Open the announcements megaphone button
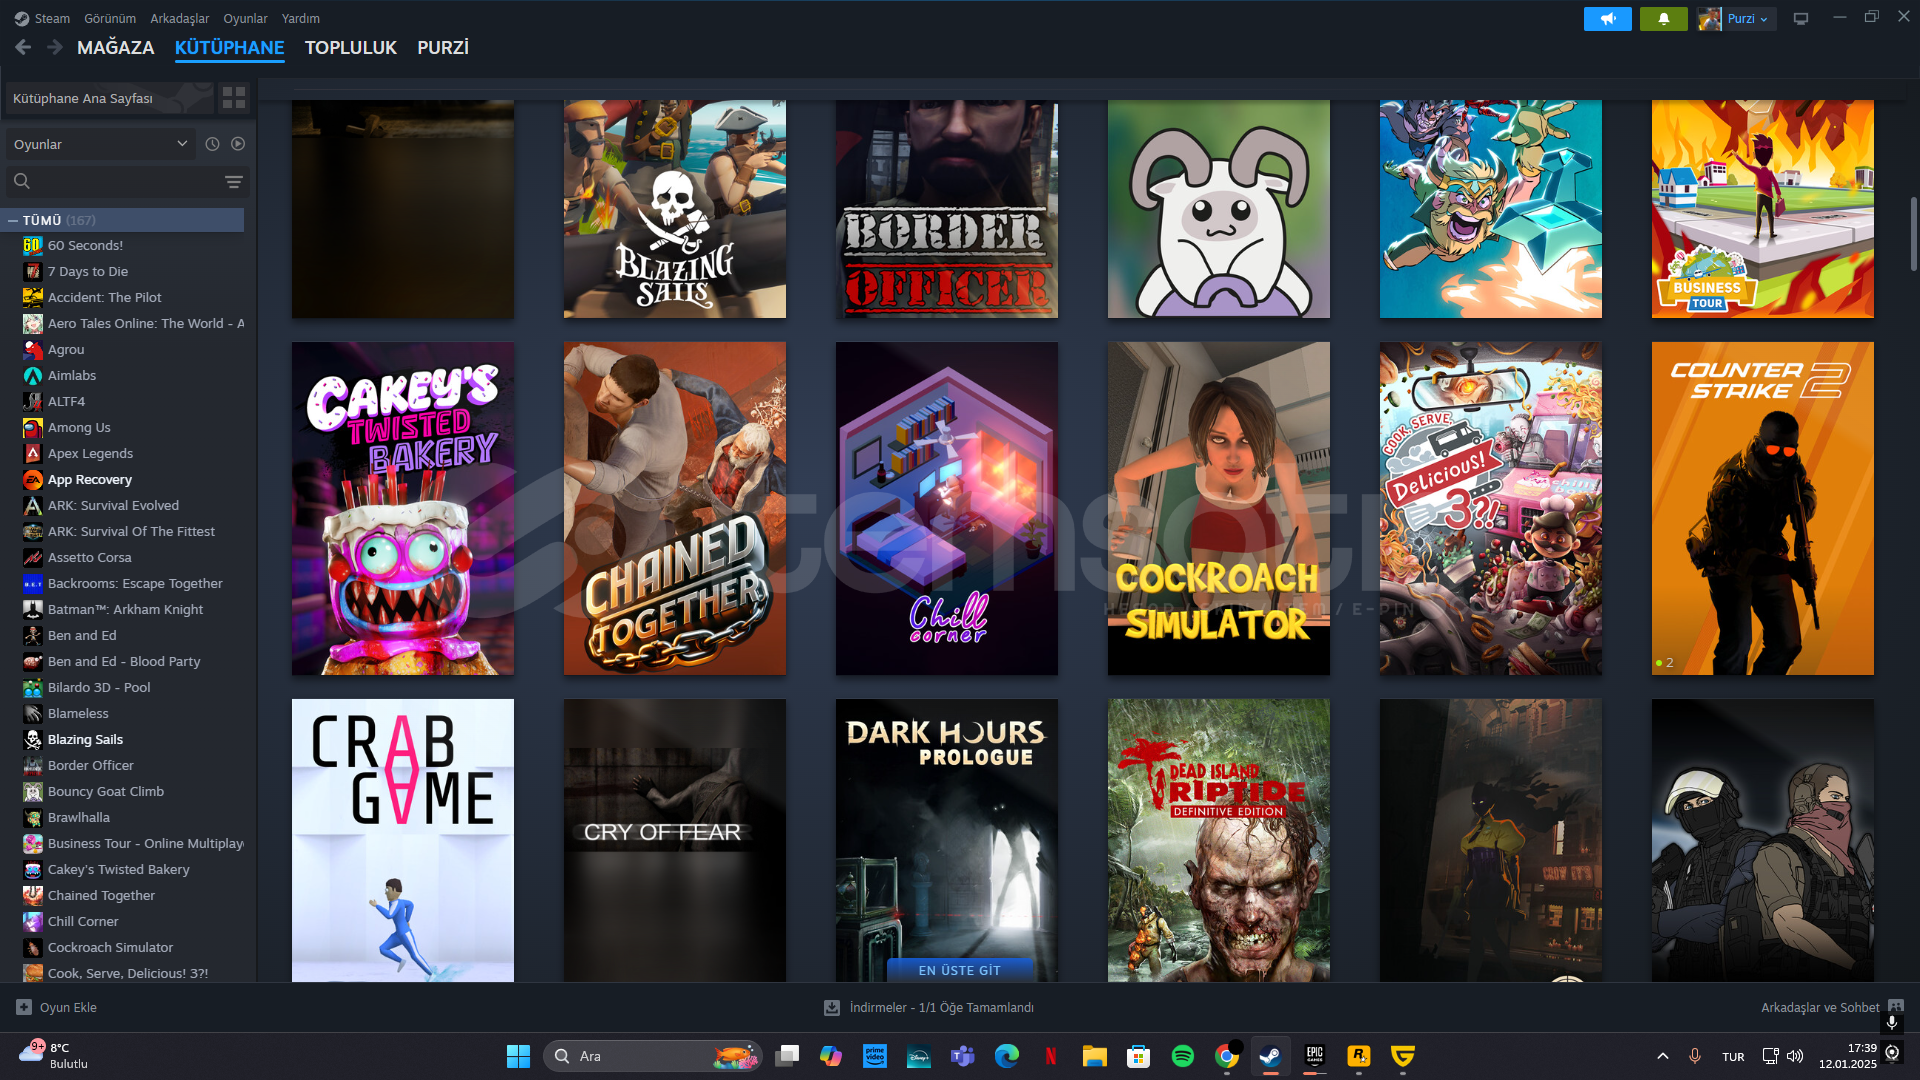The height and width of the screenshot is (1080, 1920). coord(1607,19)
